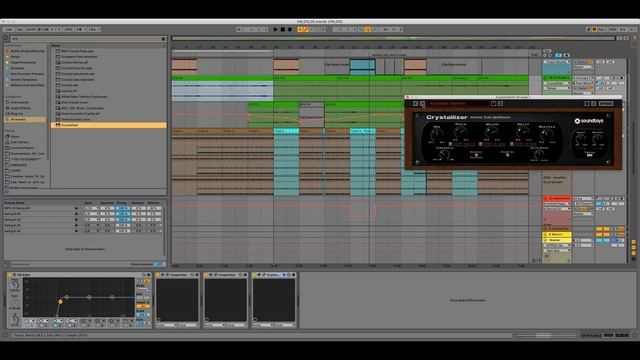Open the Crystallizer preset name menu
Screen dimensions: 640x360
coord(458,104)
